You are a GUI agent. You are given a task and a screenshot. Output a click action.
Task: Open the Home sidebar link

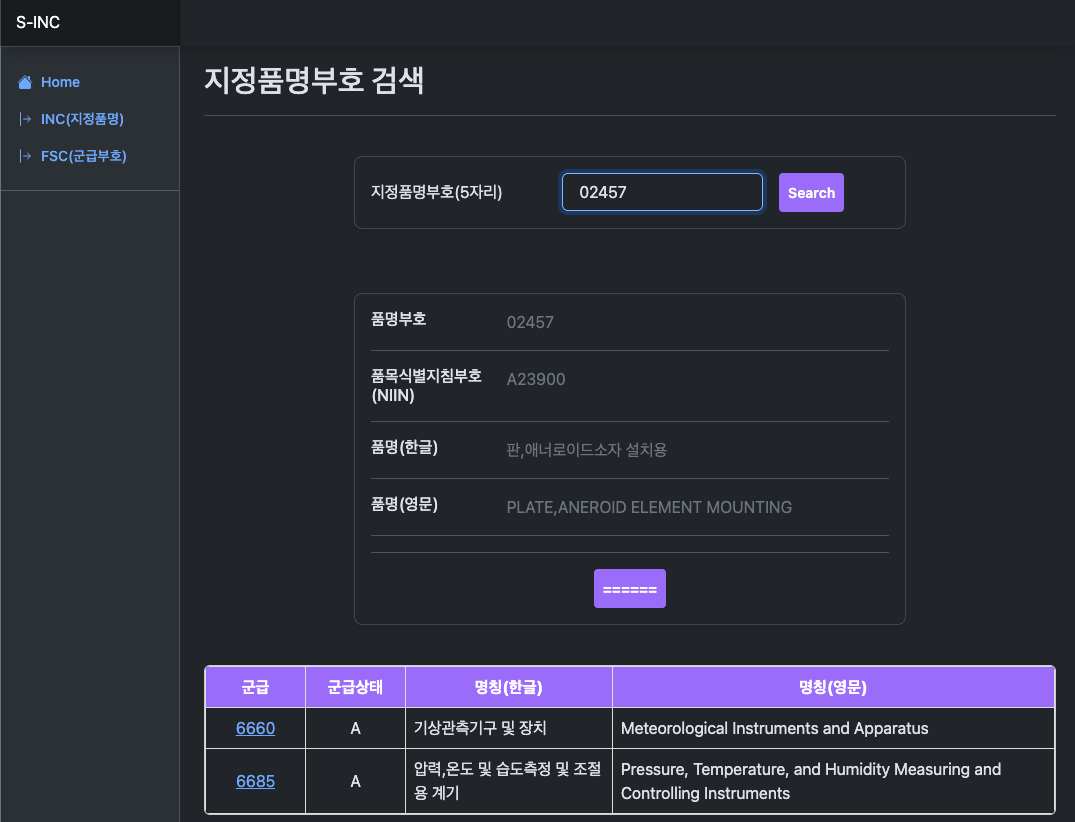click(60, 82)
